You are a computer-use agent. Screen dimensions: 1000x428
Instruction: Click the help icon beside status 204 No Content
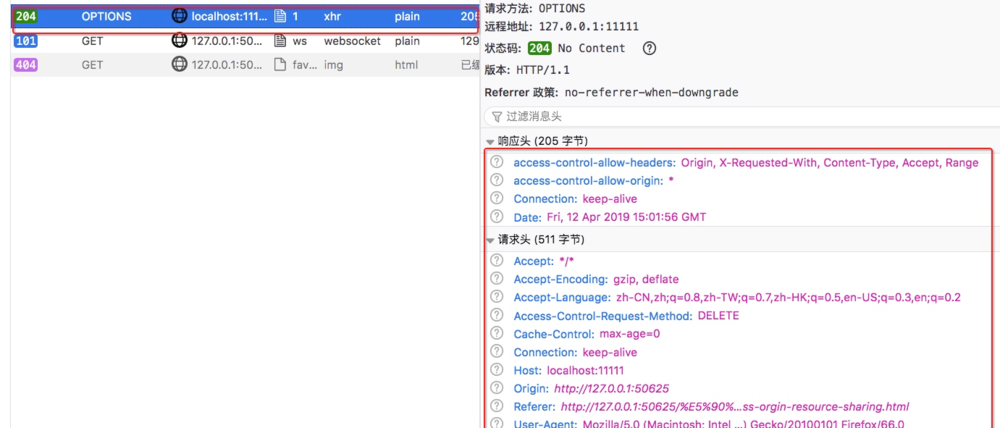pos(649,48)
